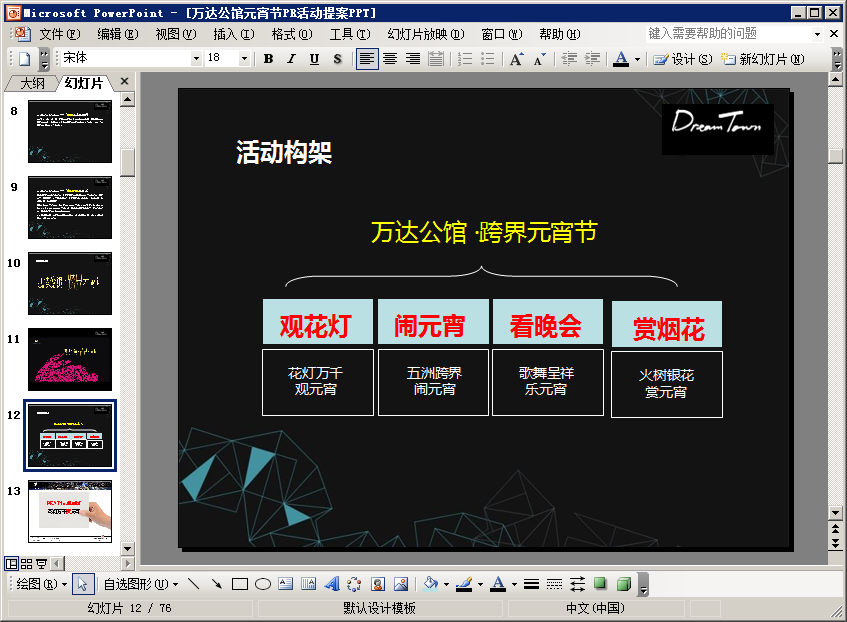Open the Design pane
Viewport: 847px width, 622px height.
pos(683,59)
